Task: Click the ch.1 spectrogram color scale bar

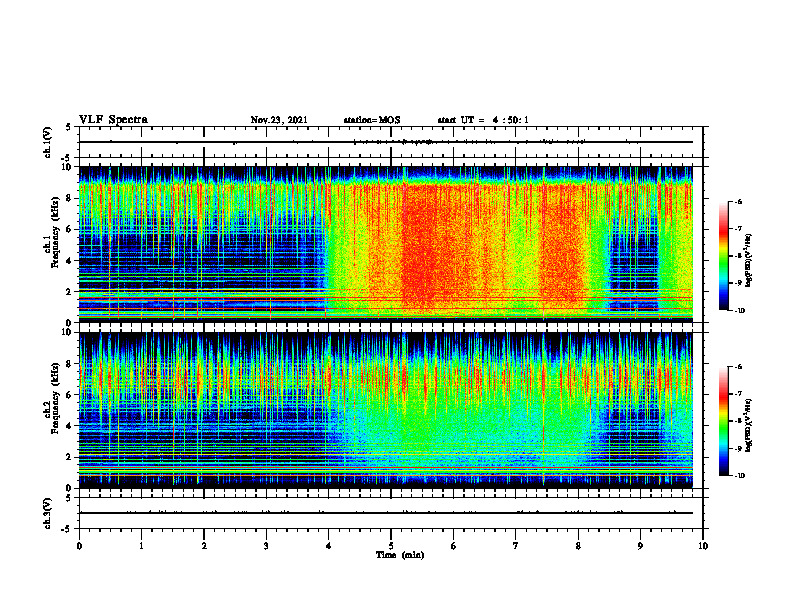Action: click(x=724, y=256)
